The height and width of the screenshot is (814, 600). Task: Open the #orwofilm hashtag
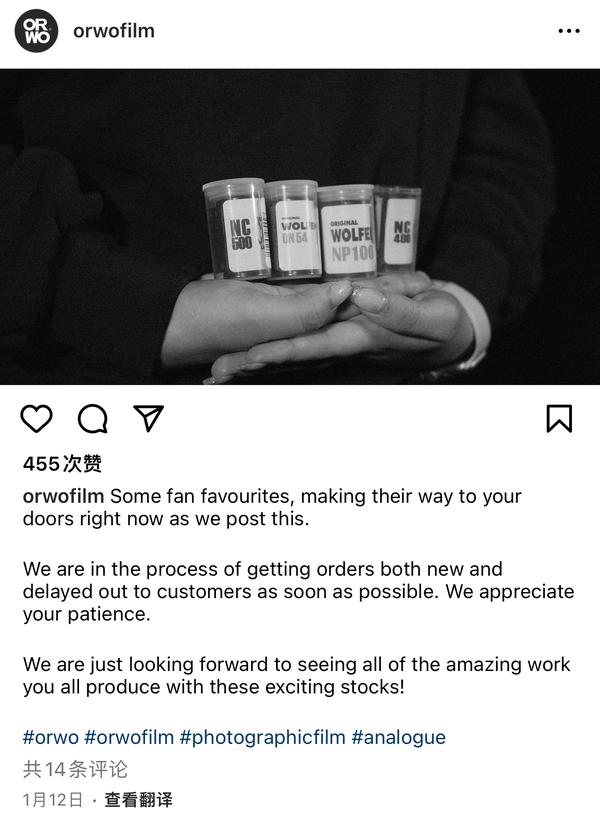click(x=129, y=738)
